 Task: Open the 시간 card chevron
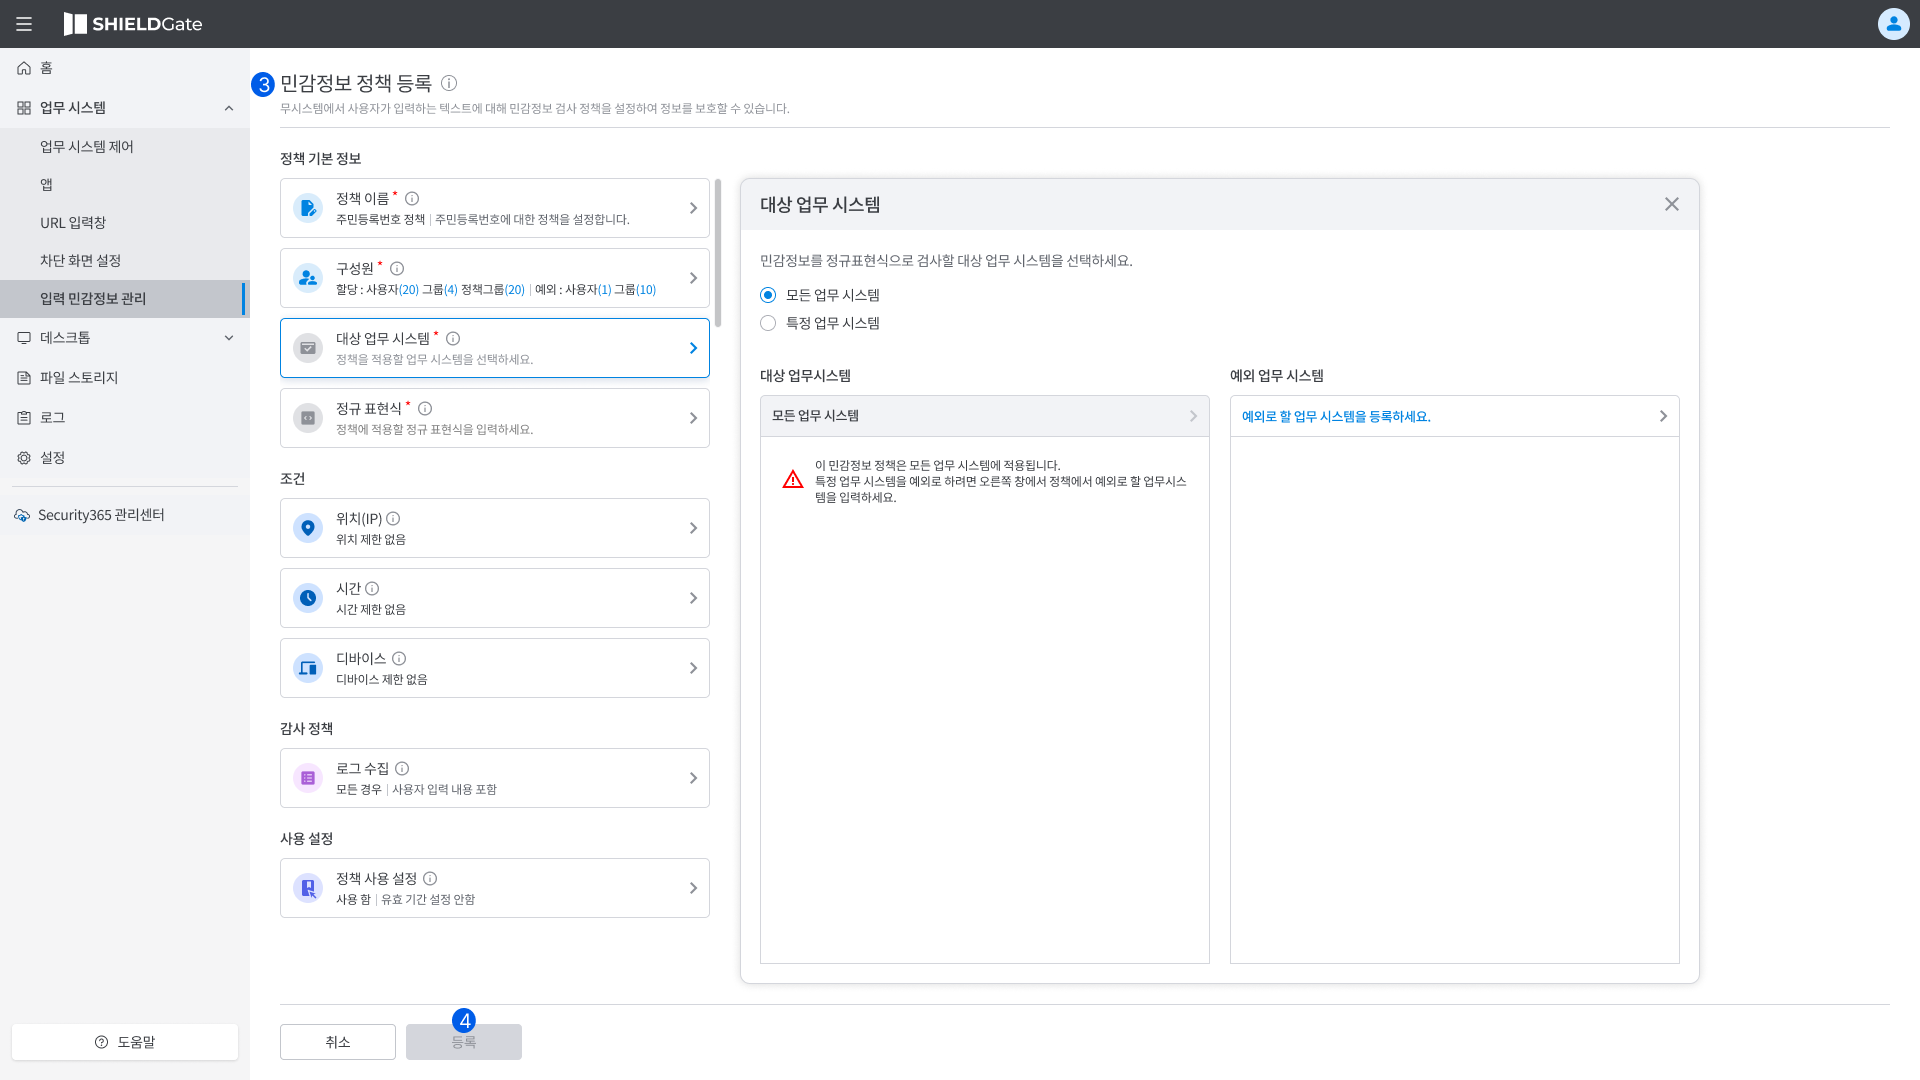coord(693,598)
